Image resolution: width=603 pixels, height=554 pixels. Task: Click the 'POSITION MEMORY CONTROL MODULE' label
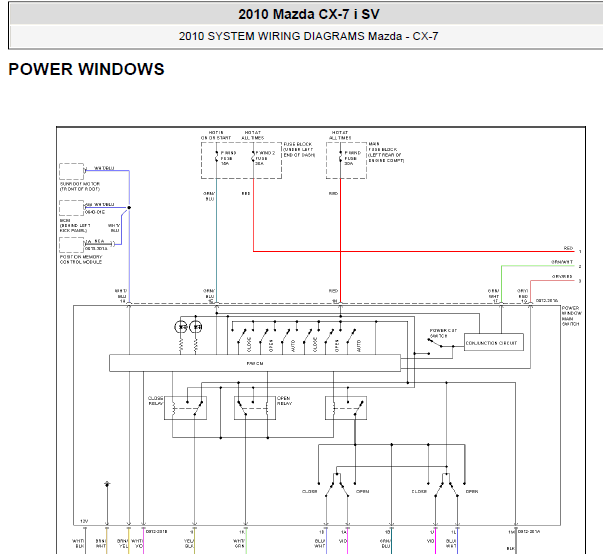(81, 260)
